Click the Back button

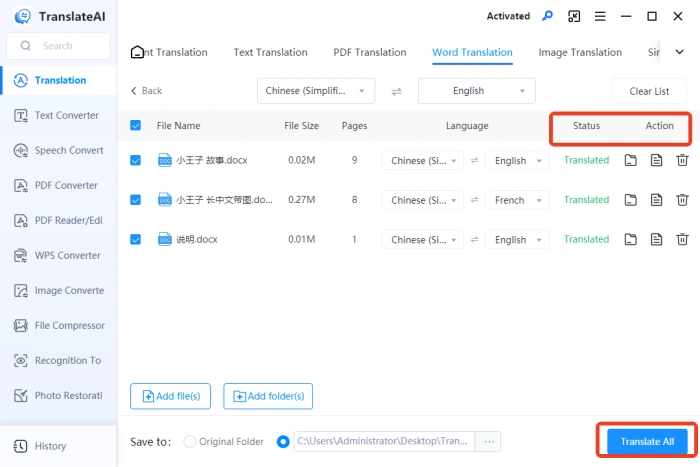(146, 91)
